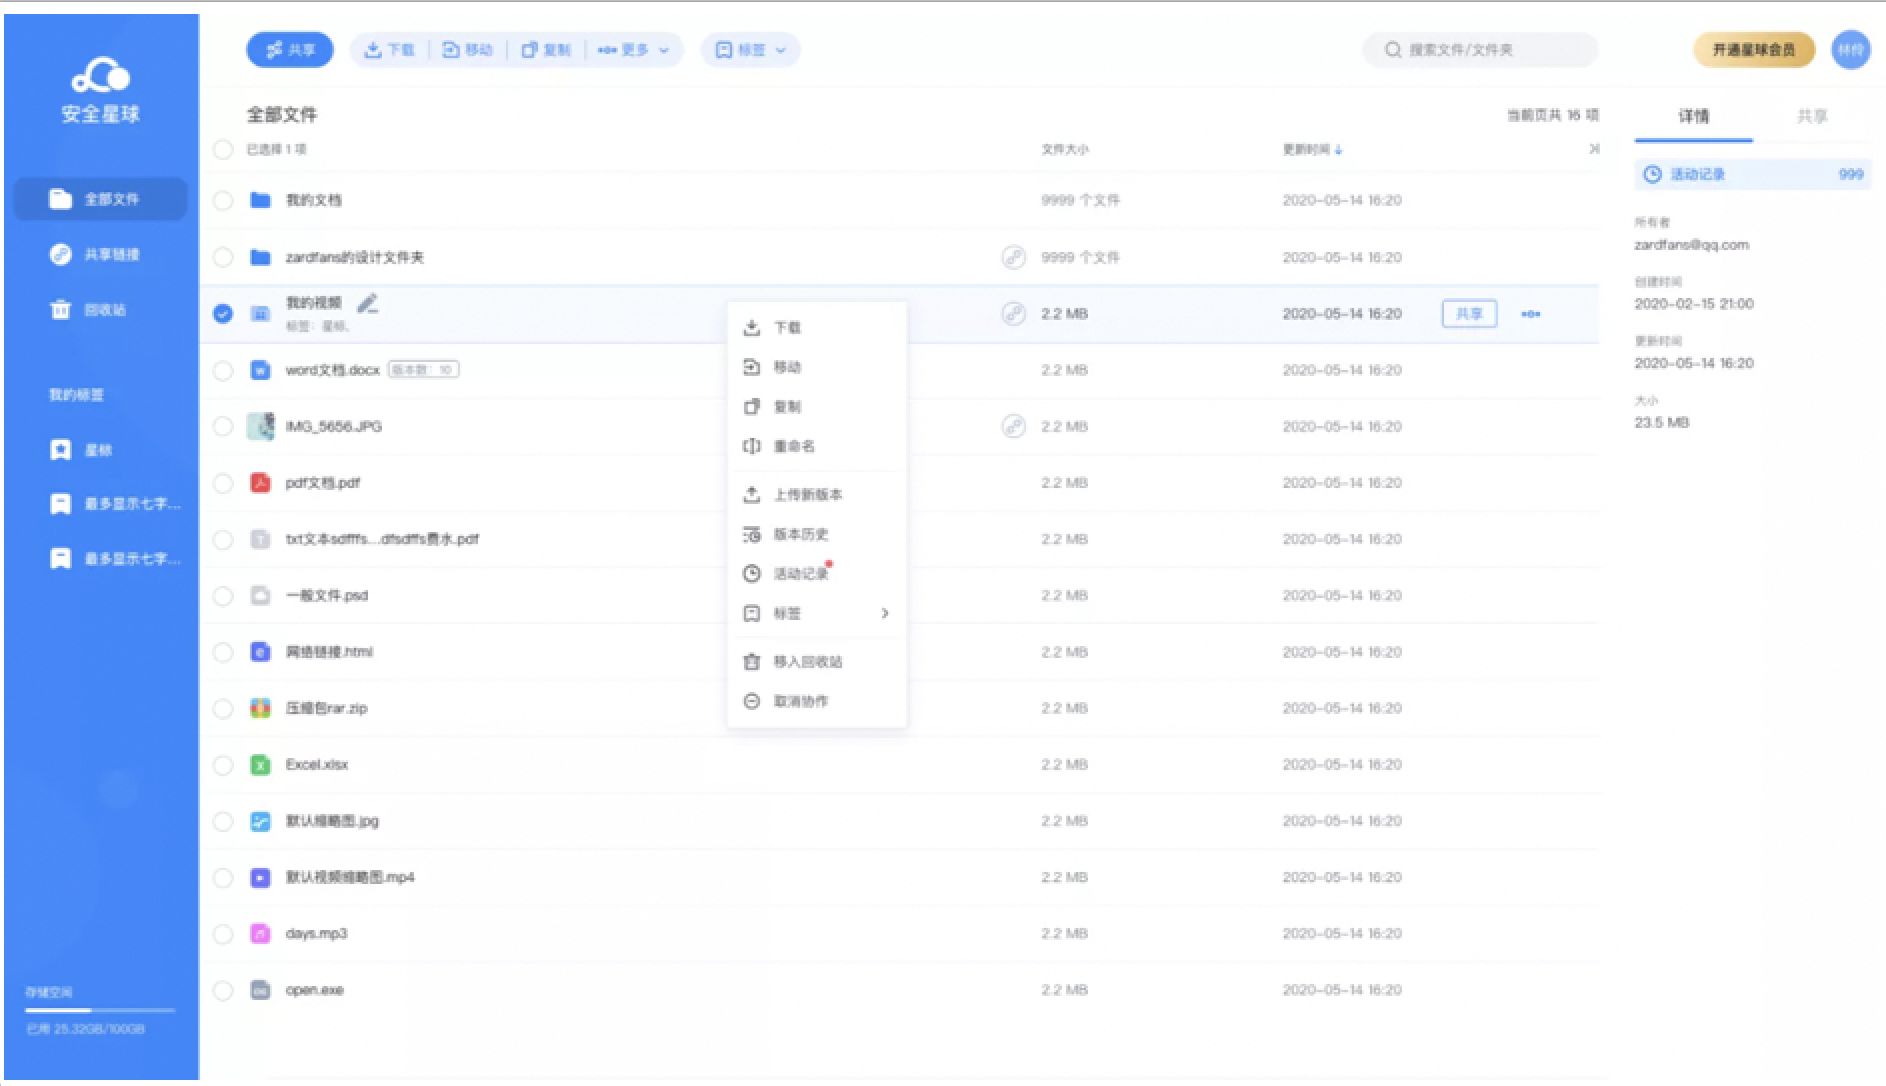Click the pencil edit icon beside 我的视频
This screenshot has width=1886, height=1086.
[x=368, y=302]
